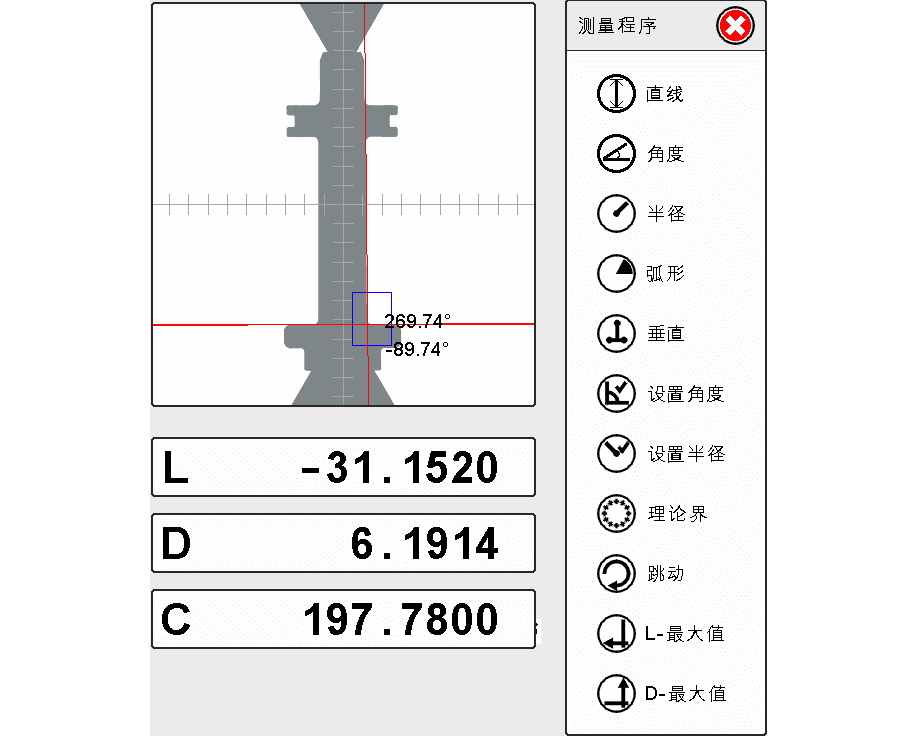Open the 设置角度 set-angle icon
This screenshot has width=917, height=736.
point(616,393)
